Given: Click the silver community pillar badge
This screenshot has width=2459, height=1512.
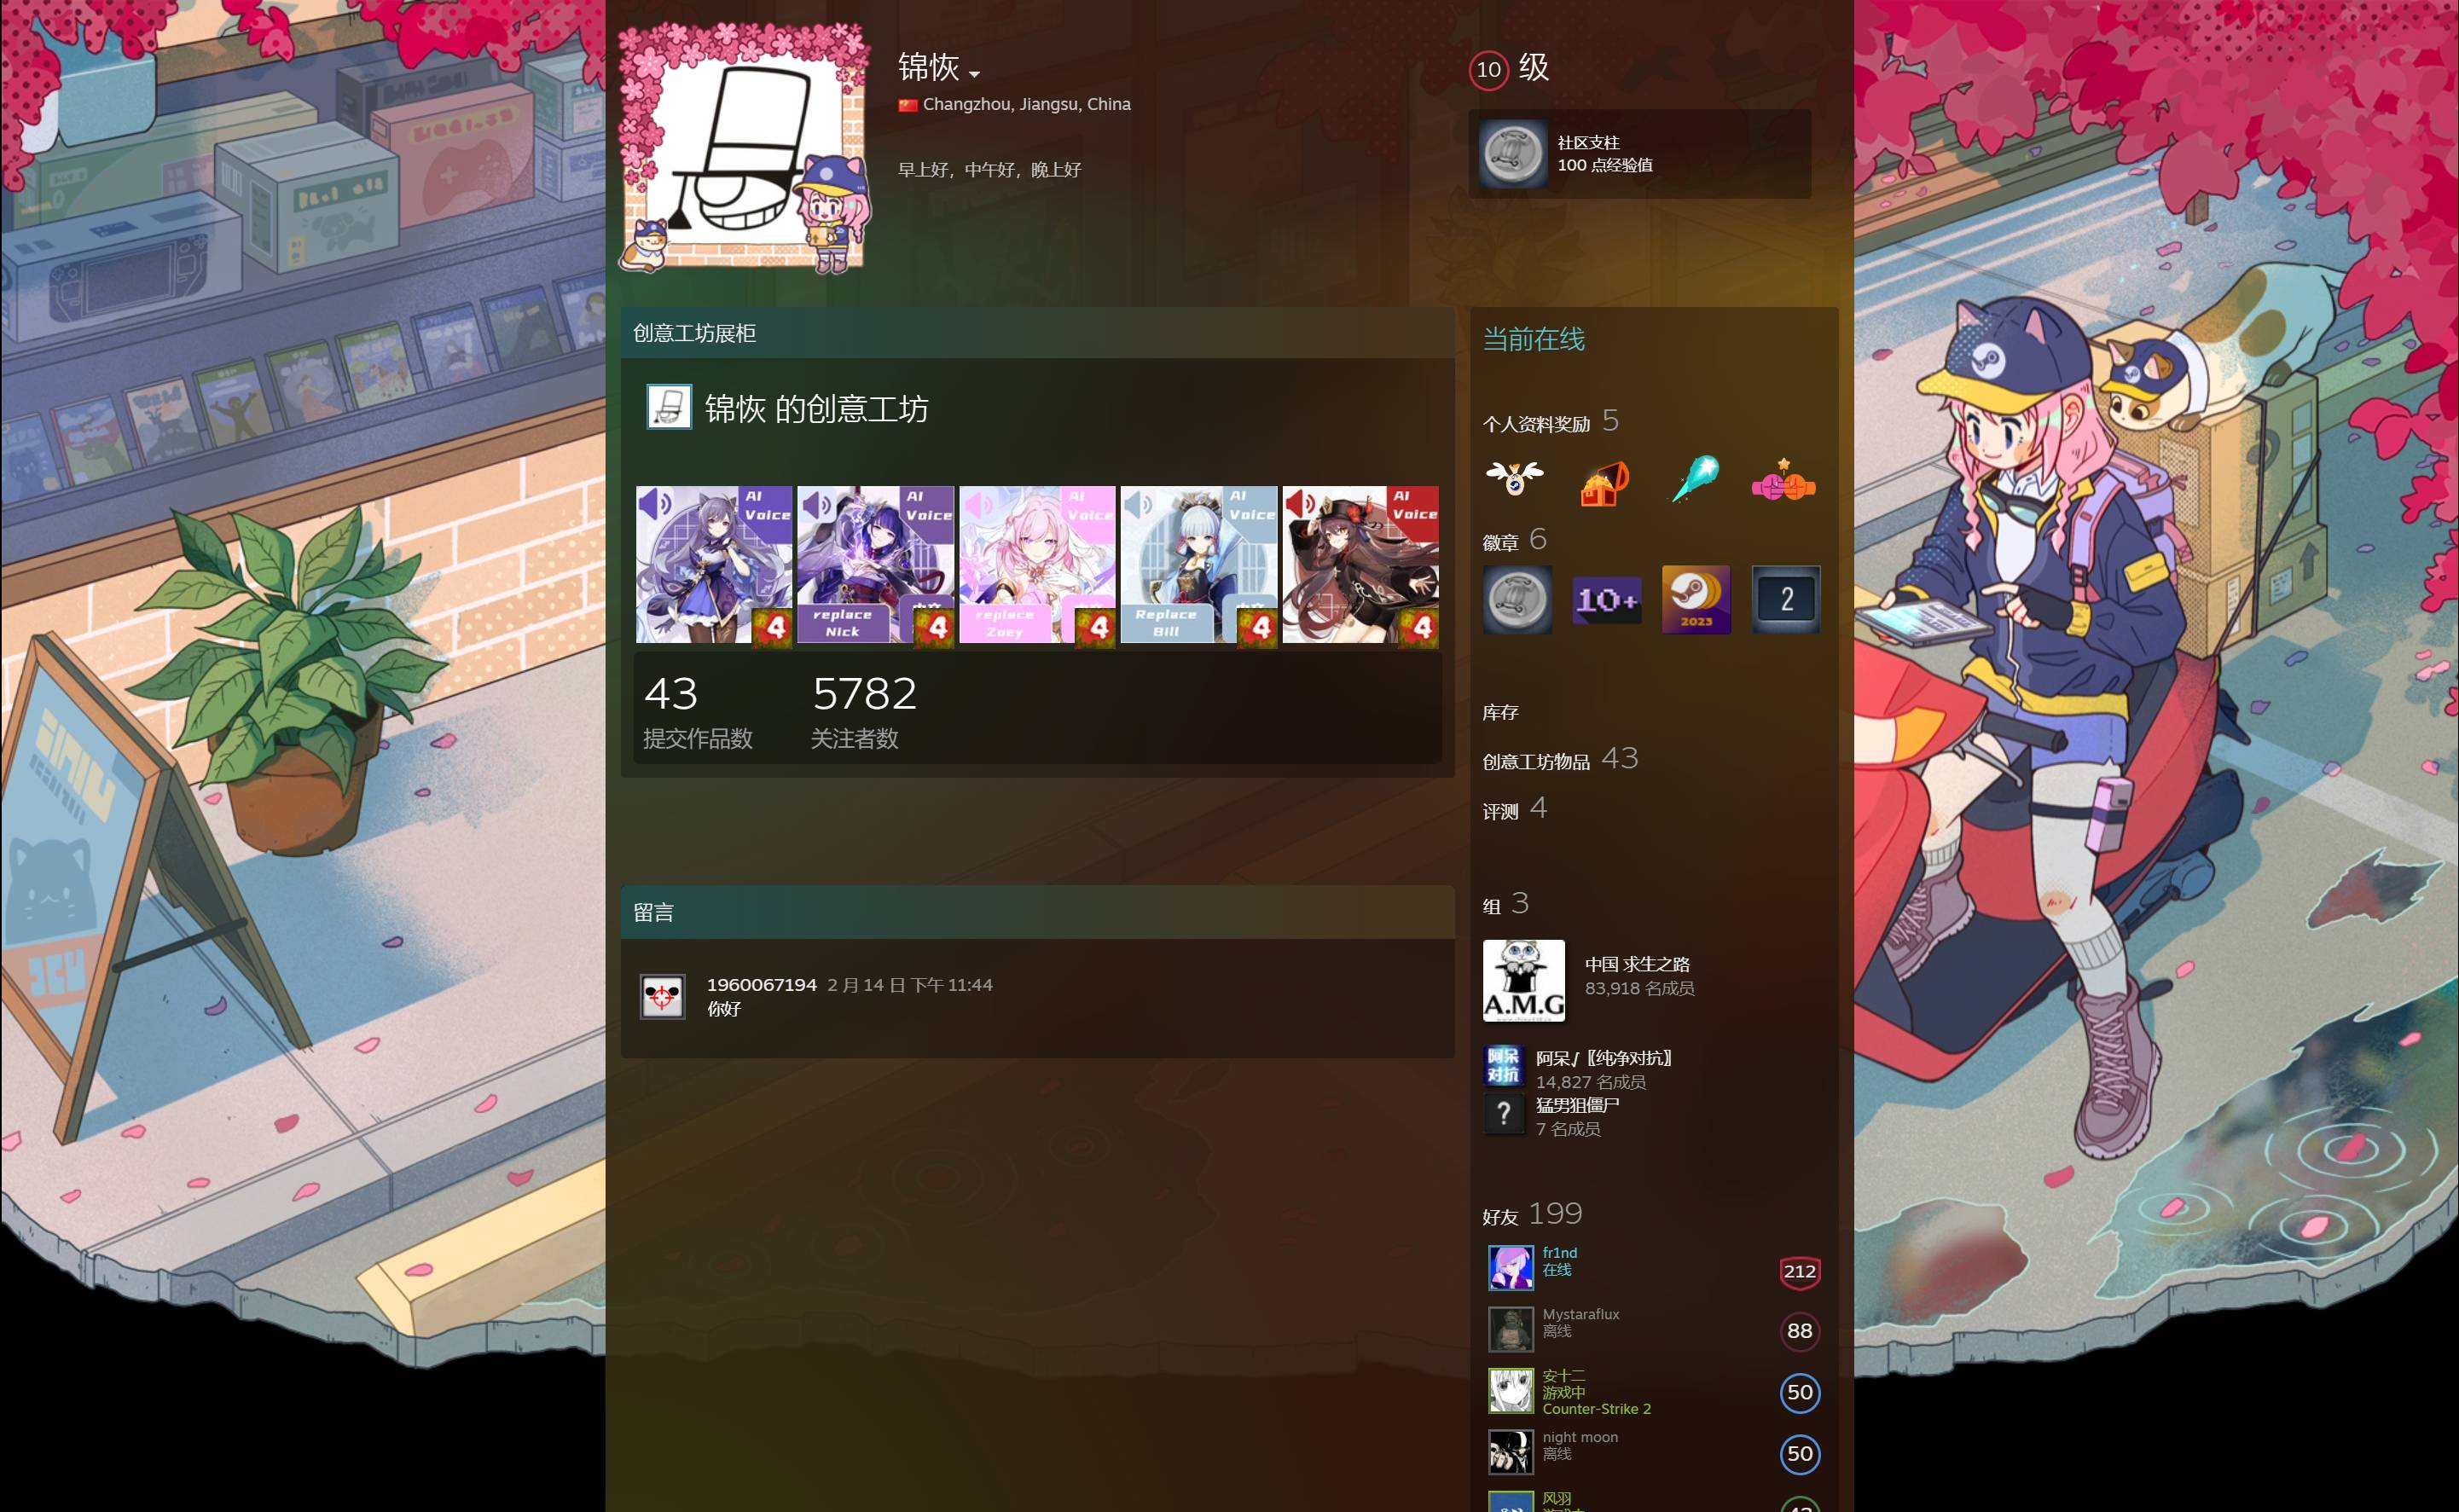Looking at the screenshot, I should coord(1516,599).
